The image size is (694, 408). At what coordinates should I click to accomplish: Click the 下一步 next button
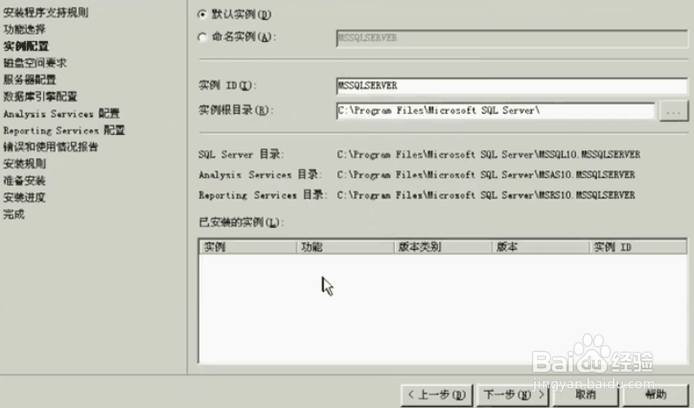tap(513, 395)
